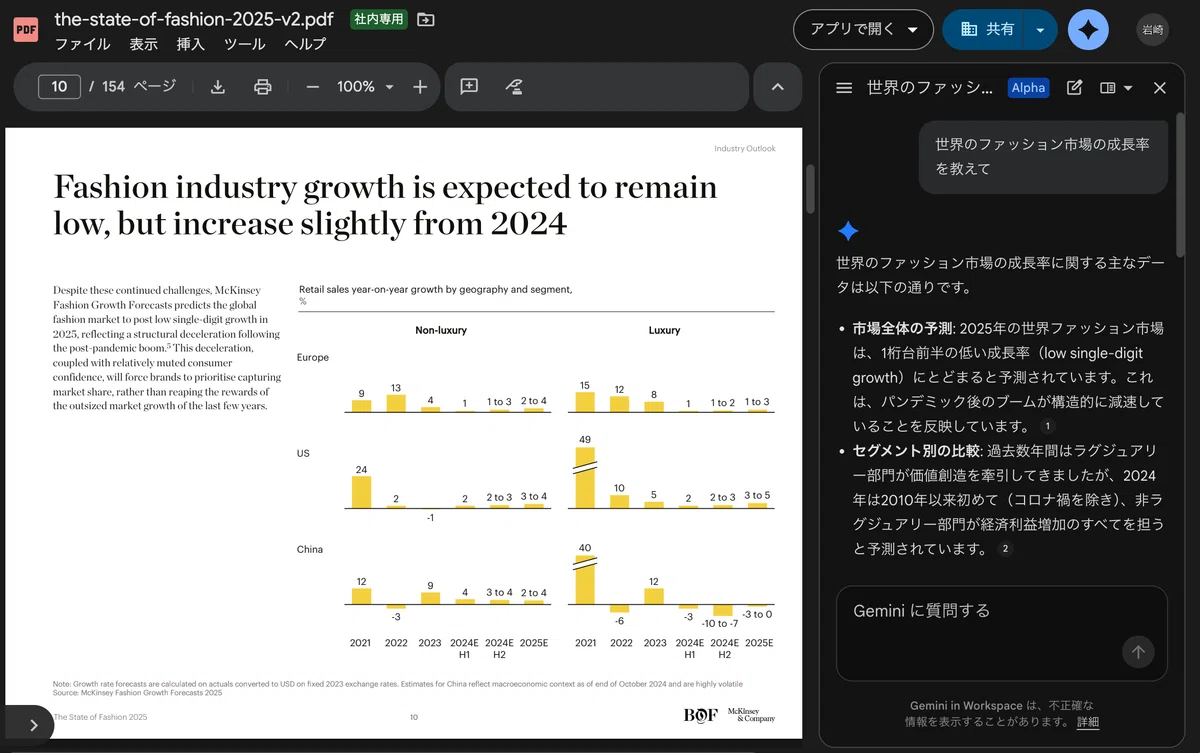Open Gemini sparkle button in header
This screenshot has height=753, width=1200.
[x=1088, y=30]
